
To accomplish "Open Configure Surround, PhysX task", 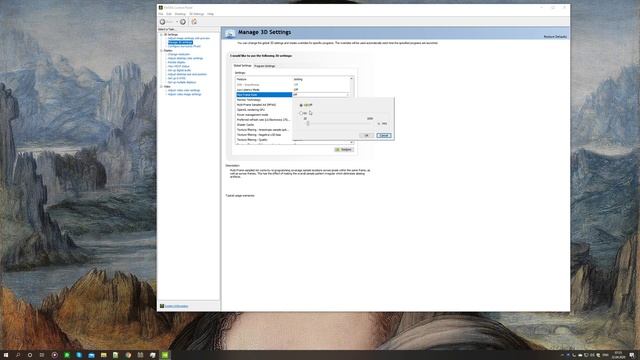I will [x=184, y=47].
